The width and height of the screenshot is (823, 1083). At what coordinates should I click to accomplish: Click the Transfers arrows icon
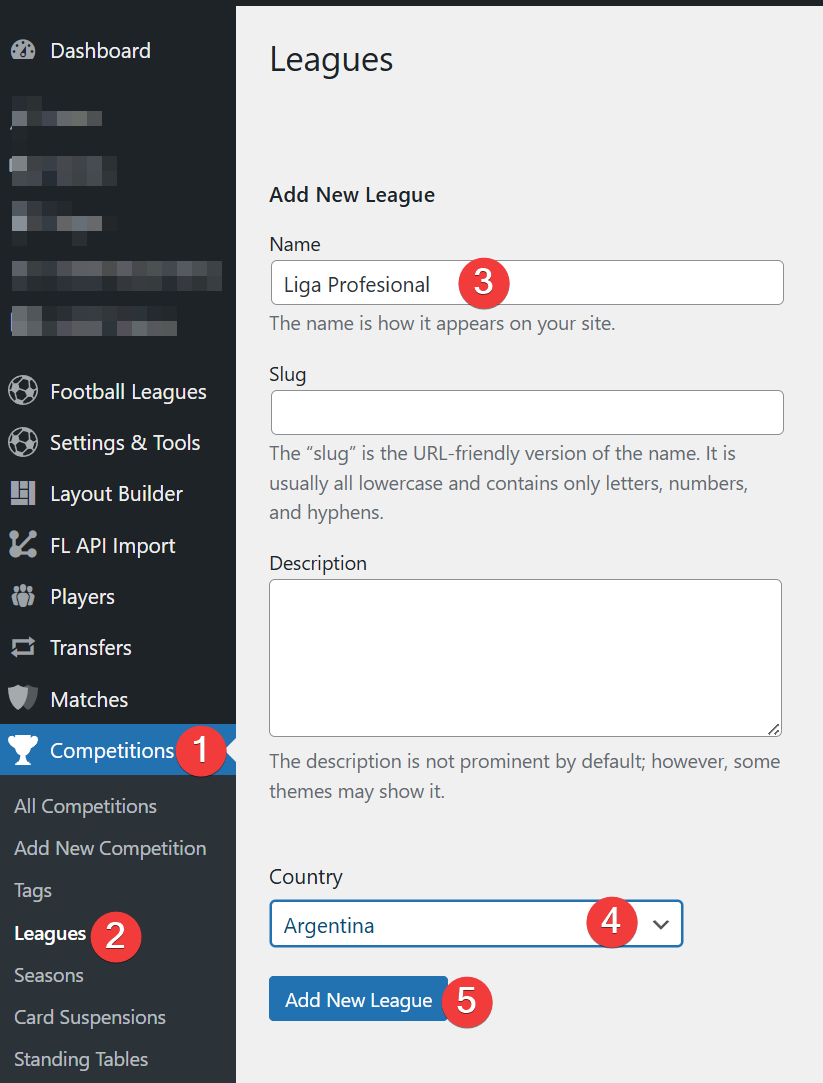(23, 647)
